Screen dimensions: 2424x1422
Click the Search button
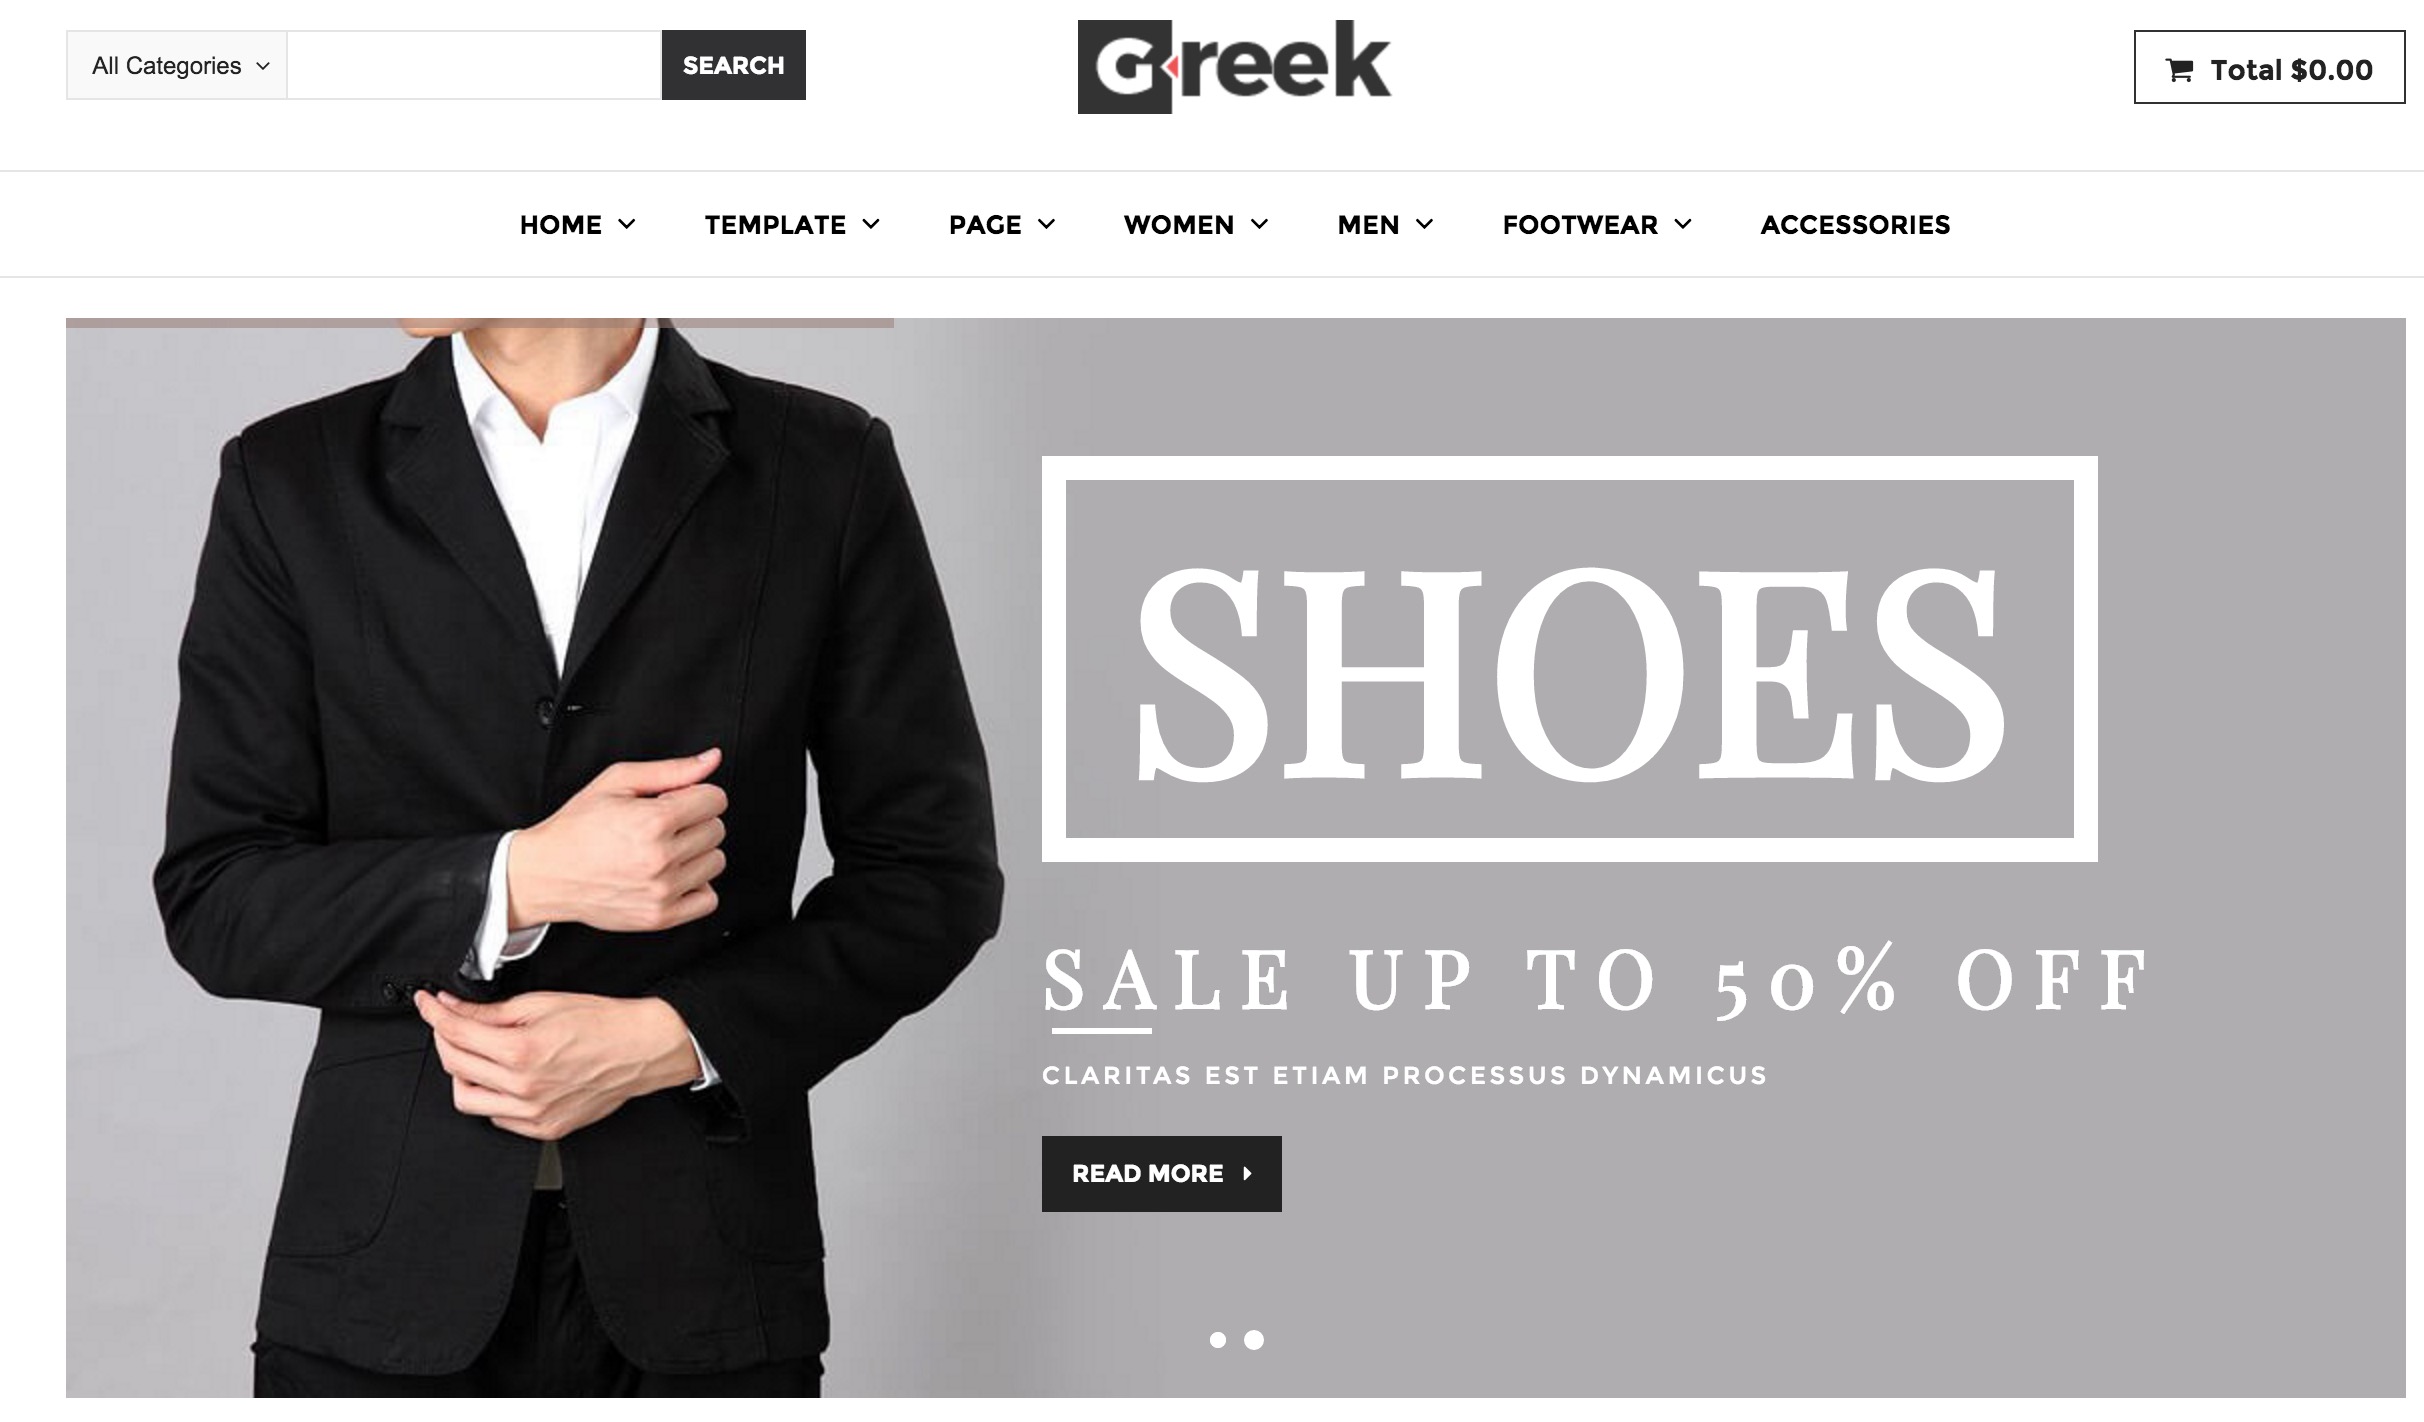point(734,65)
